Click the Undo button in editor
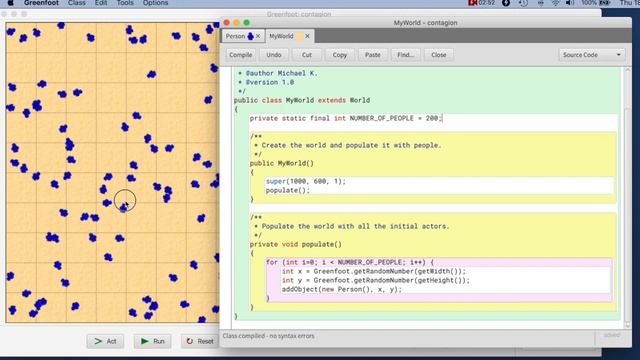The width and height of the screenshot is (640, 360). (274, 55)
